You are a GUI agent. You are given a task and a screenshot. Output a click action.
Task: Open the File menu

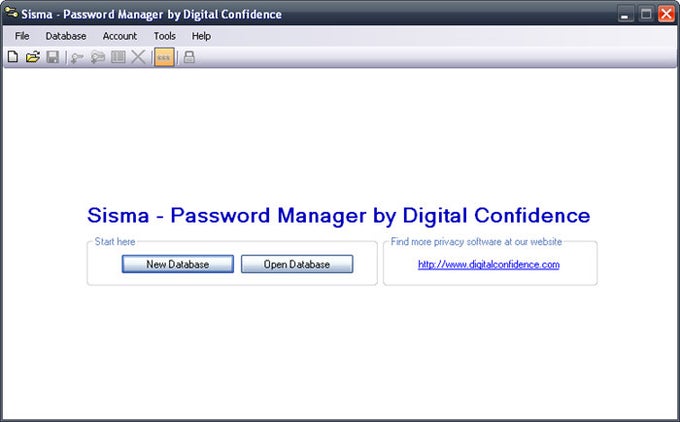tap(22, 36)
